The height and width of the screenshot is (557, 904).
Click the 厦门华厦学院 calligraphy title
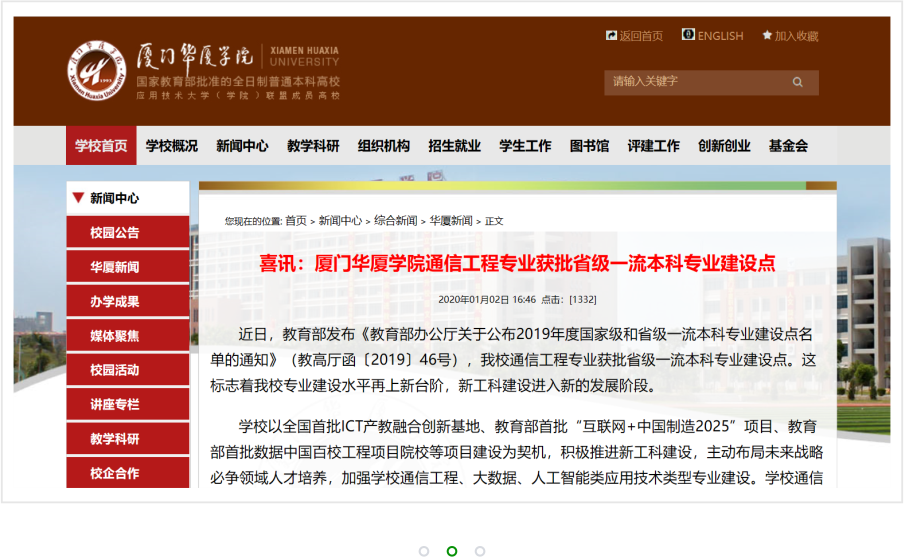195,57
